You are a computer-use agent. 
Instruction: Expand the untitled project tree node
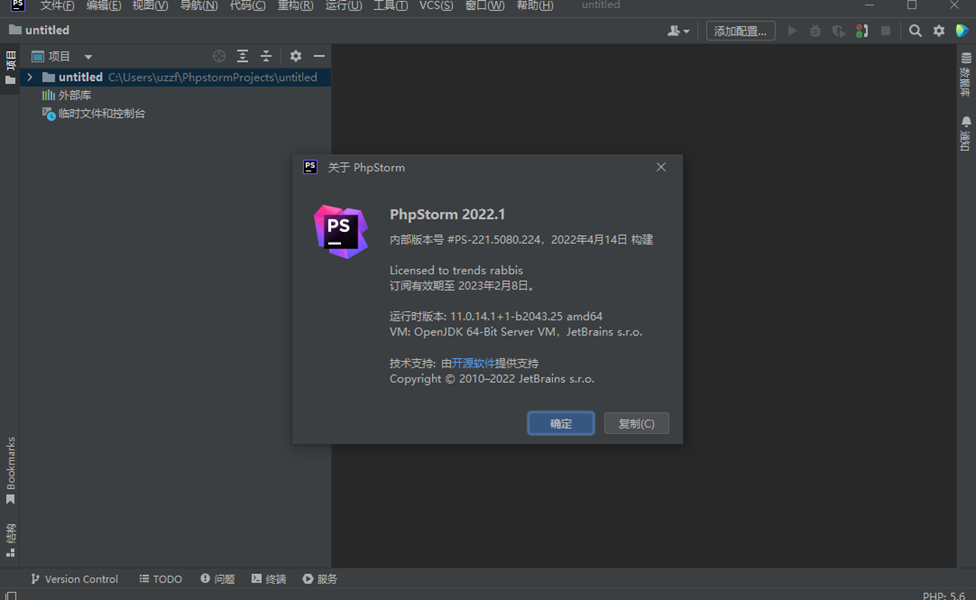(29, 77)
